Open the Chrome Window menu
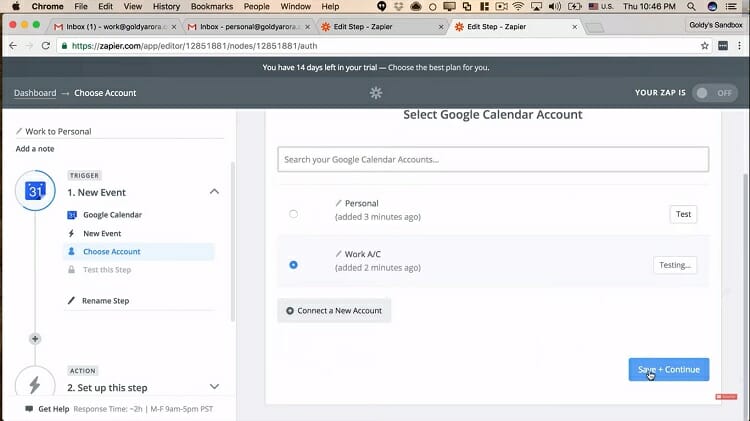750x421 pixels. pyautogui.click(x=295, y=6)
